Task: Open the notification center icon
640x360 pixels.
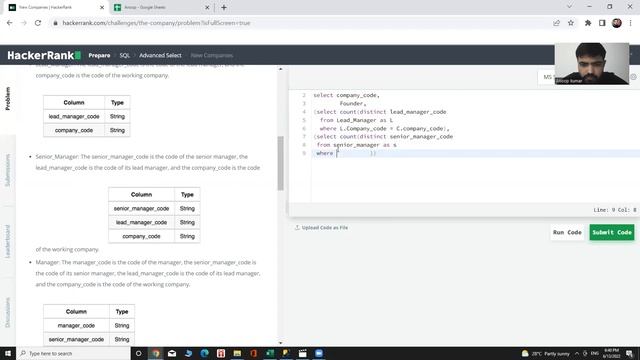Action: (x=629, y=353)
